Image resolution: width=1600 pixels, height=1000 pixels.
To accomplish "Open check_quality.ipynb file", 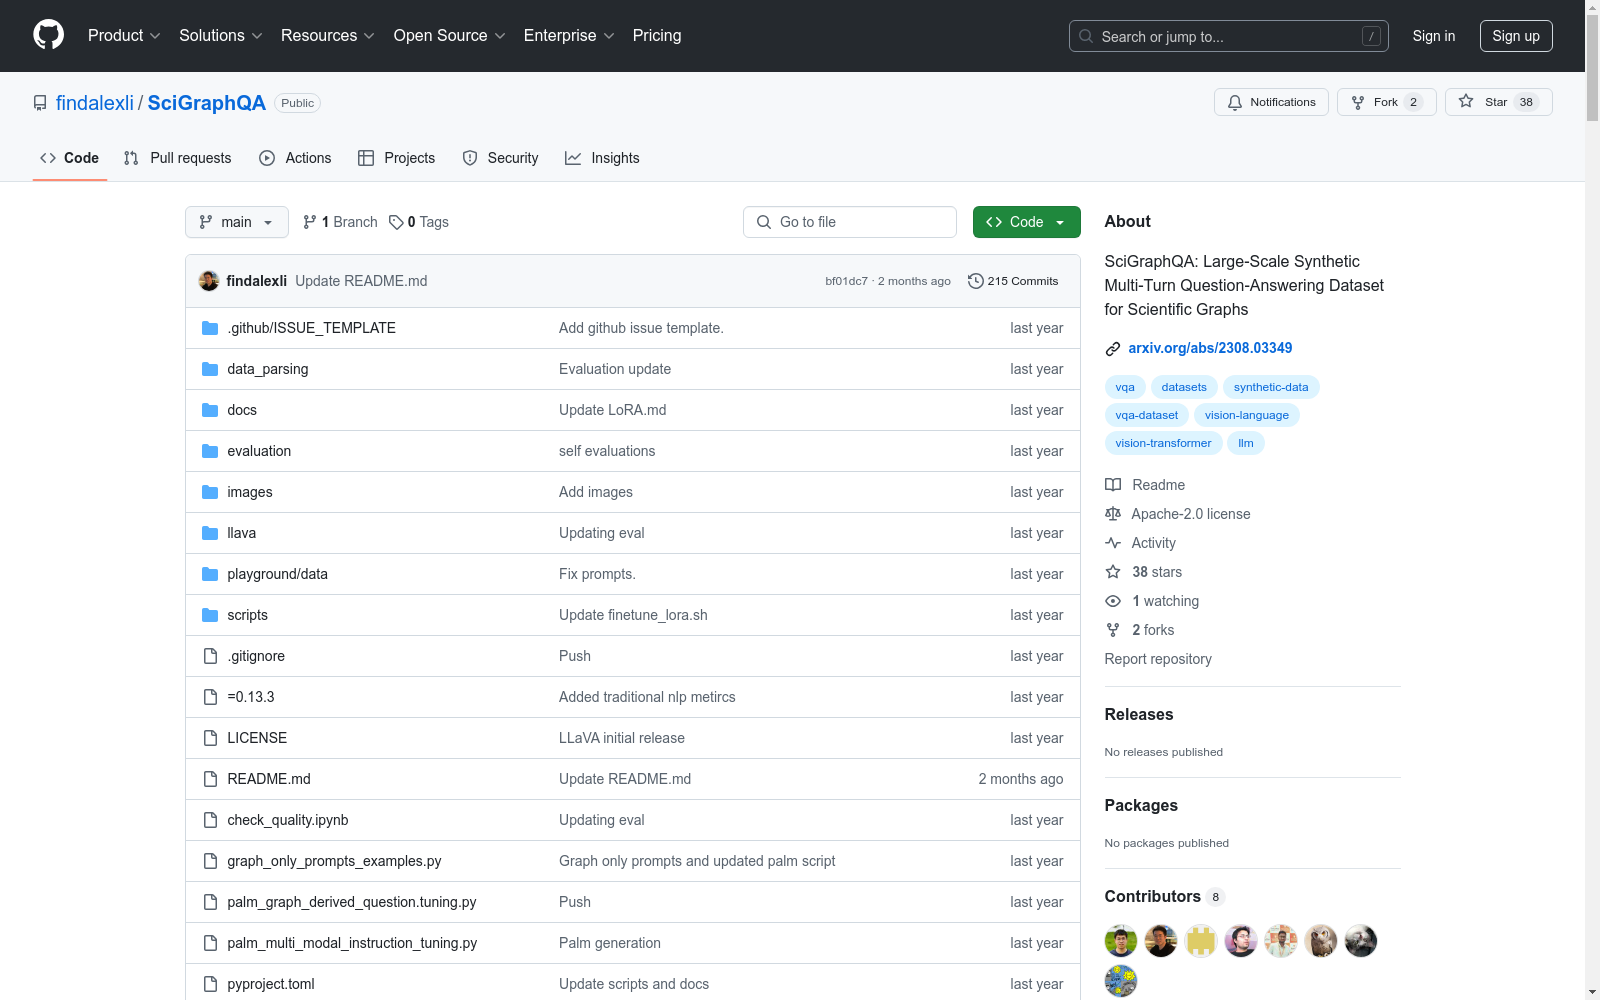I will 288,820.
